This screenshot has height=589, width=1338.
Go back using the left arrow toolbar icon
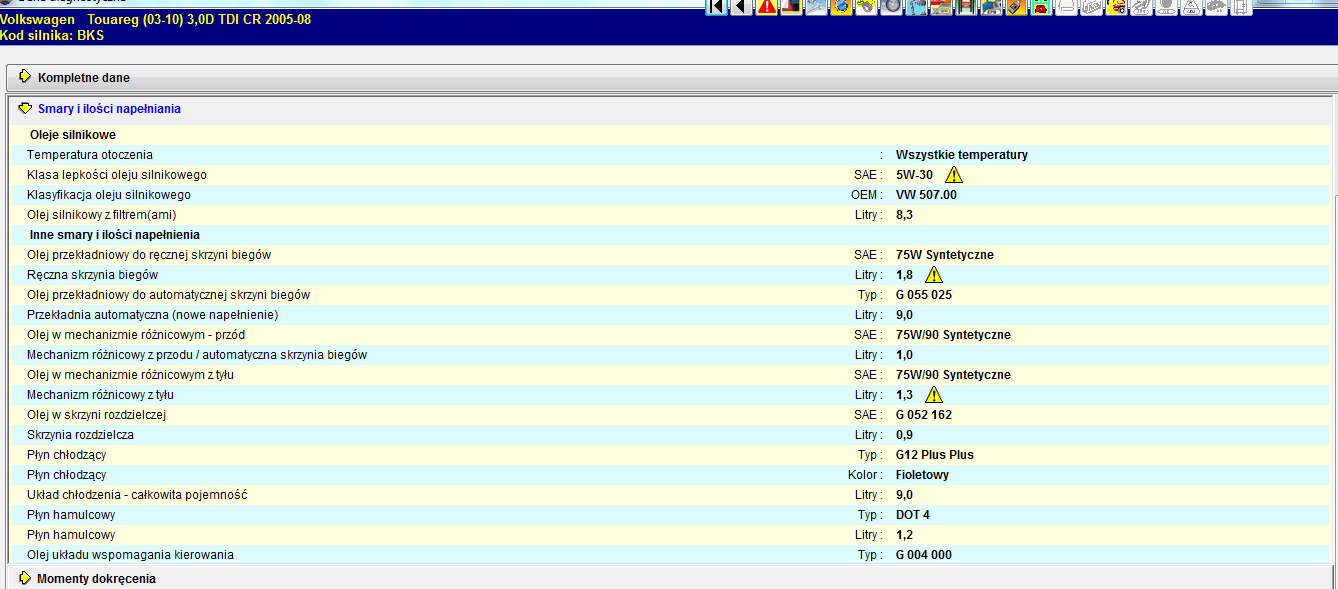(742, 8)
